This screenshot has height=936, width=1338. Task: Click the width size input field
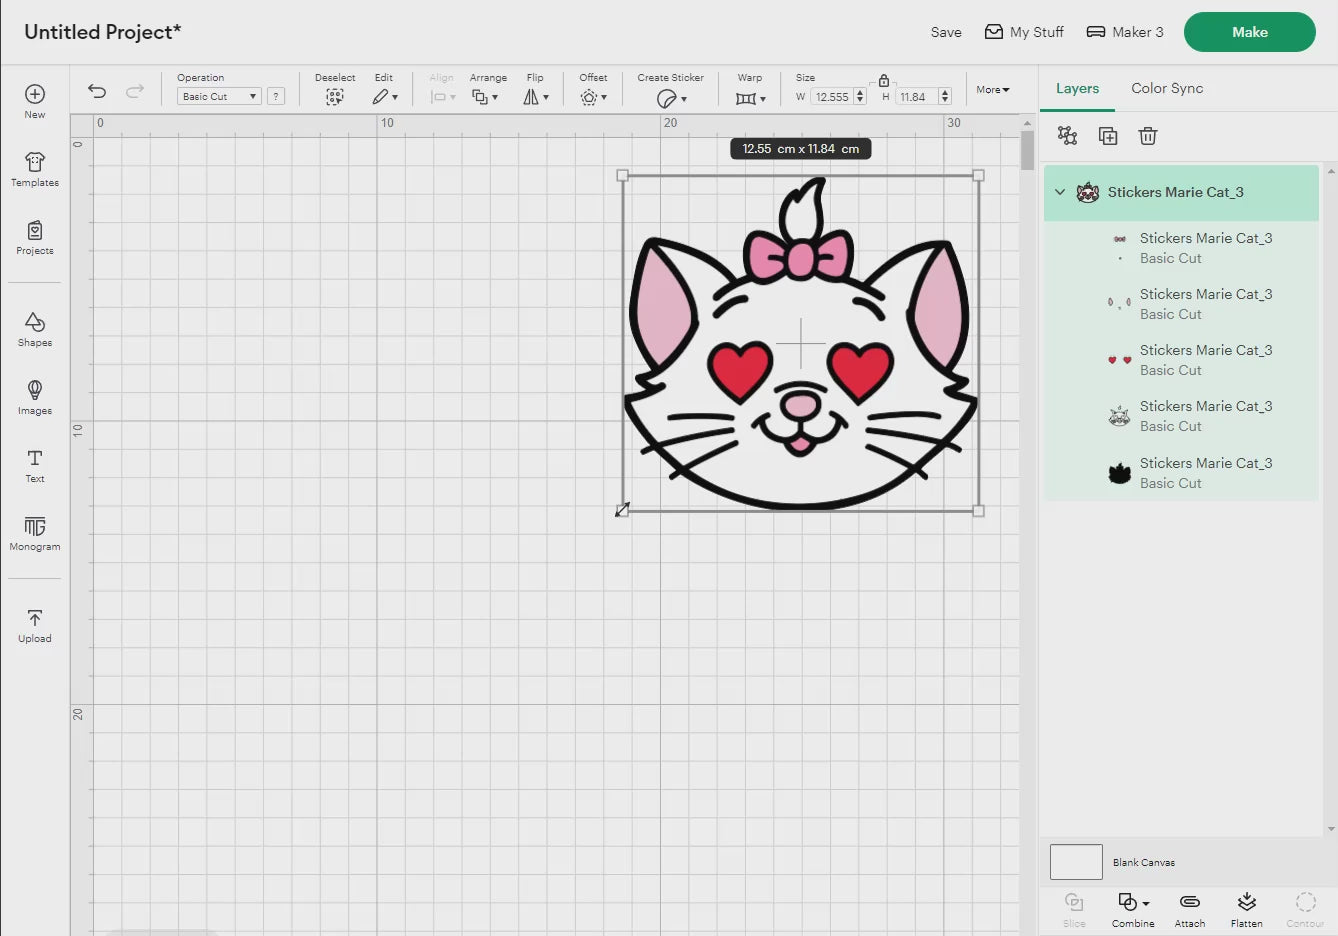tap(831, 97)
